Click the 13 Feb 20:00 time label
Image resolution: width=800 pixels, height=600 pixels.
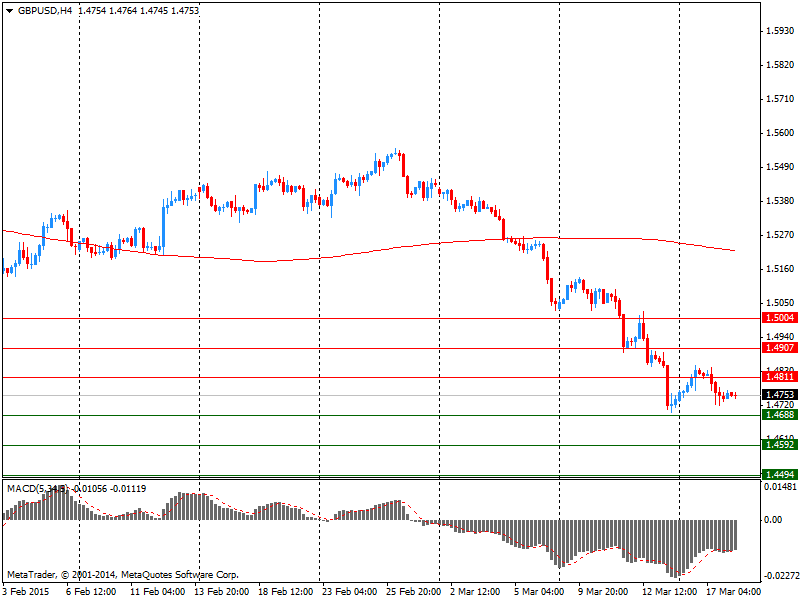pyautogui.click(x=221, y=591)
